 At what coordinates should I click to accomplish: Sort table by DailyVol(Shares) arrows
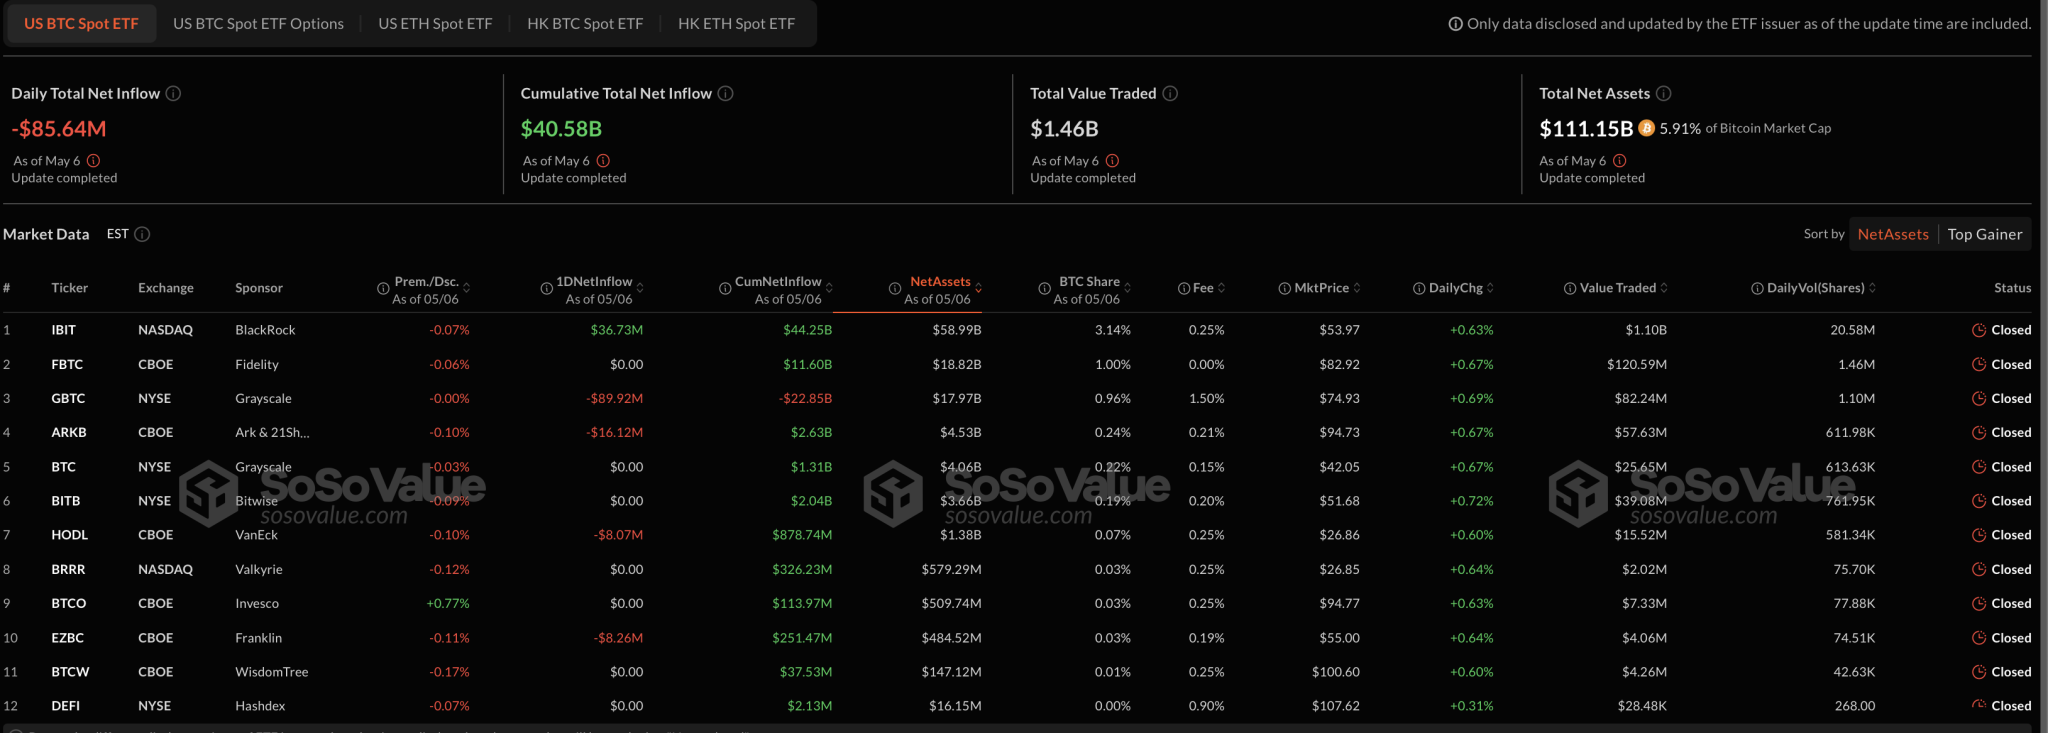pos(1872,288)
